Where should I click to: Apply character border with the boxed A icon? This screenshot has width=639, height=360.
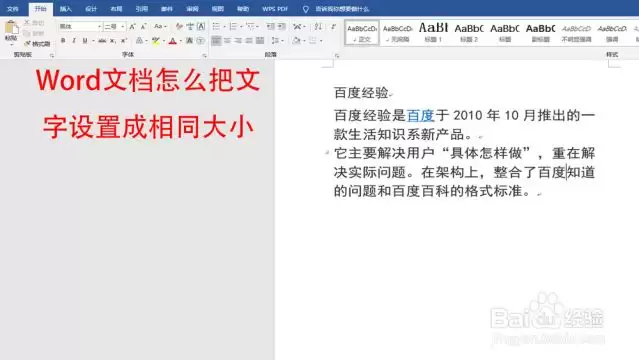201,27
